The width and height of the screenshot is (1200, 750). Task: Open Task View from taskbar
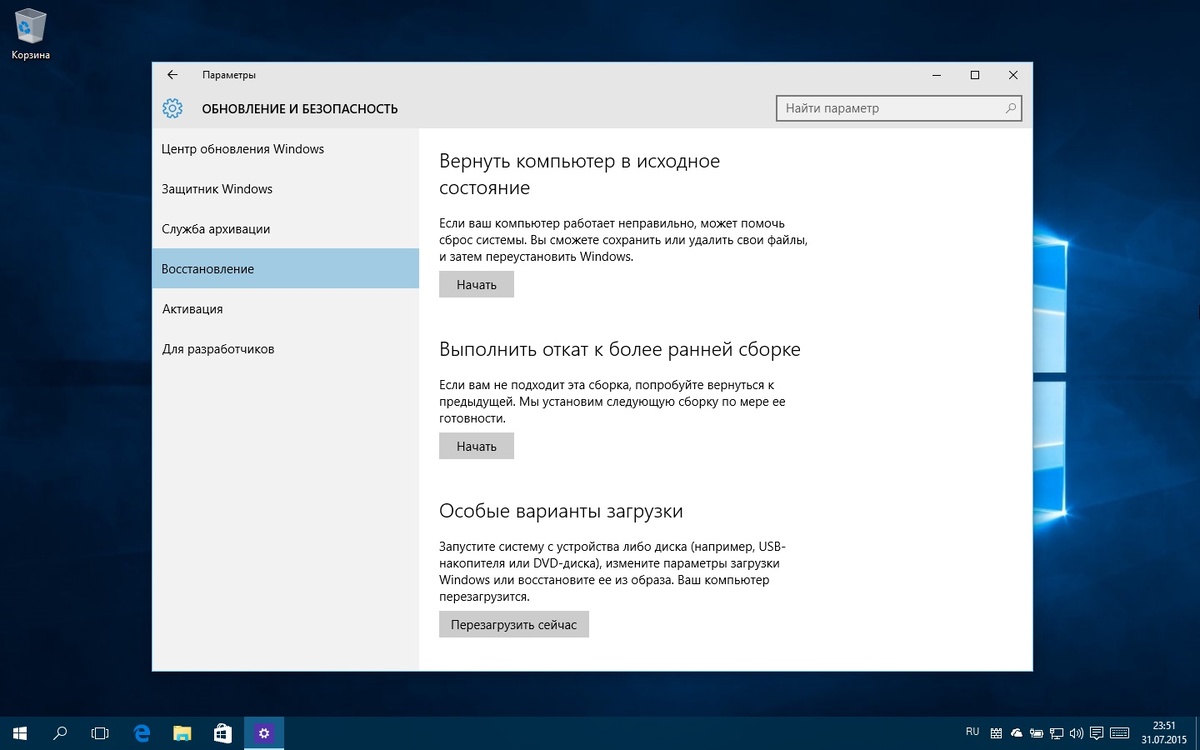click(x=100, y=733)
